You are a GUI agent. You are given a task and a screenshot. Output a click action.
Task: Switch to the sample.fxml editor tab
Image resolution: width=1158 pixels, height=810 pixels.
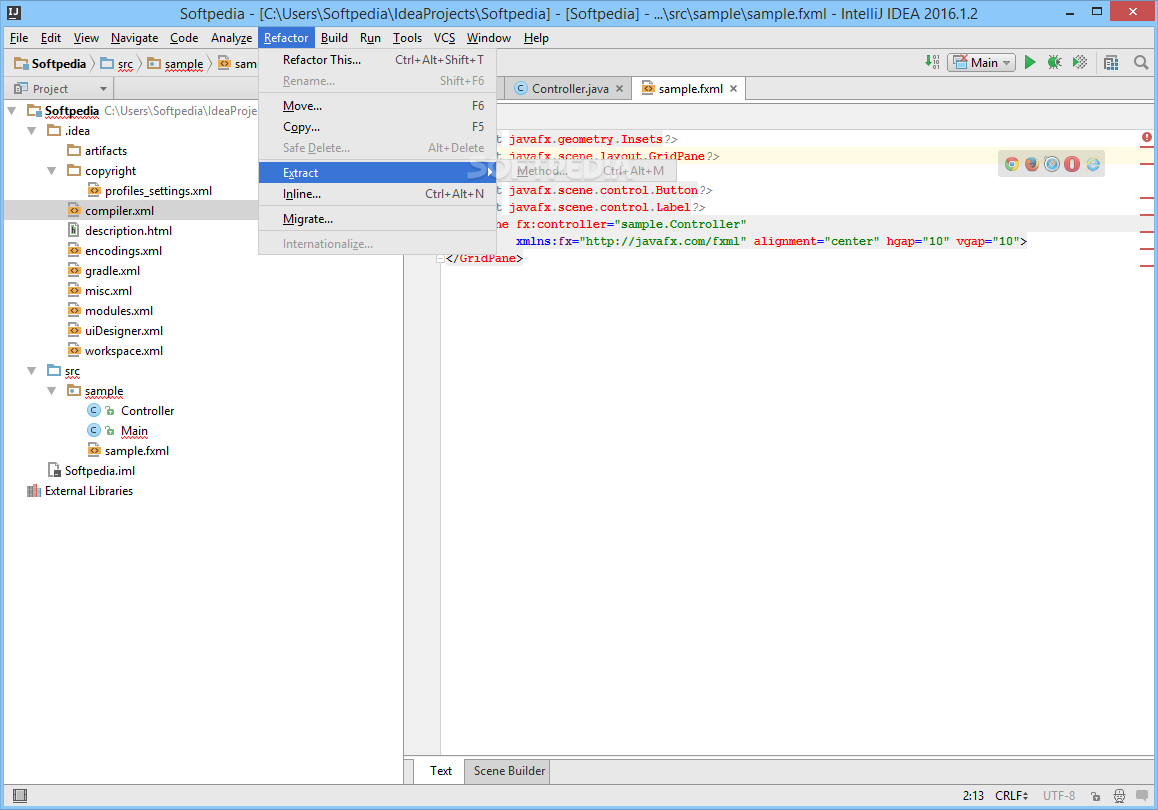[690, 89]
